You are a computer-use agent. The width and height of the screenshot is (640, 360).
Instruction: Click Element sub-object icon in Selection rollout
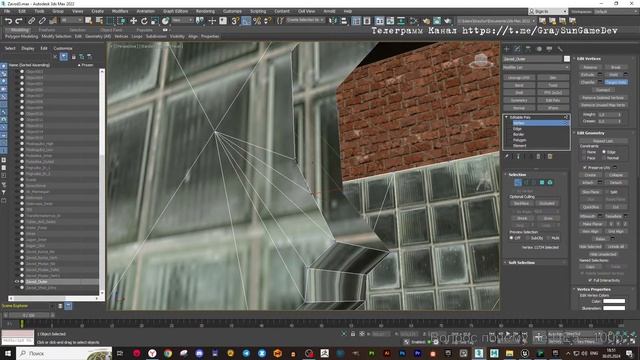pyautogui.click(x=550, y=182)
